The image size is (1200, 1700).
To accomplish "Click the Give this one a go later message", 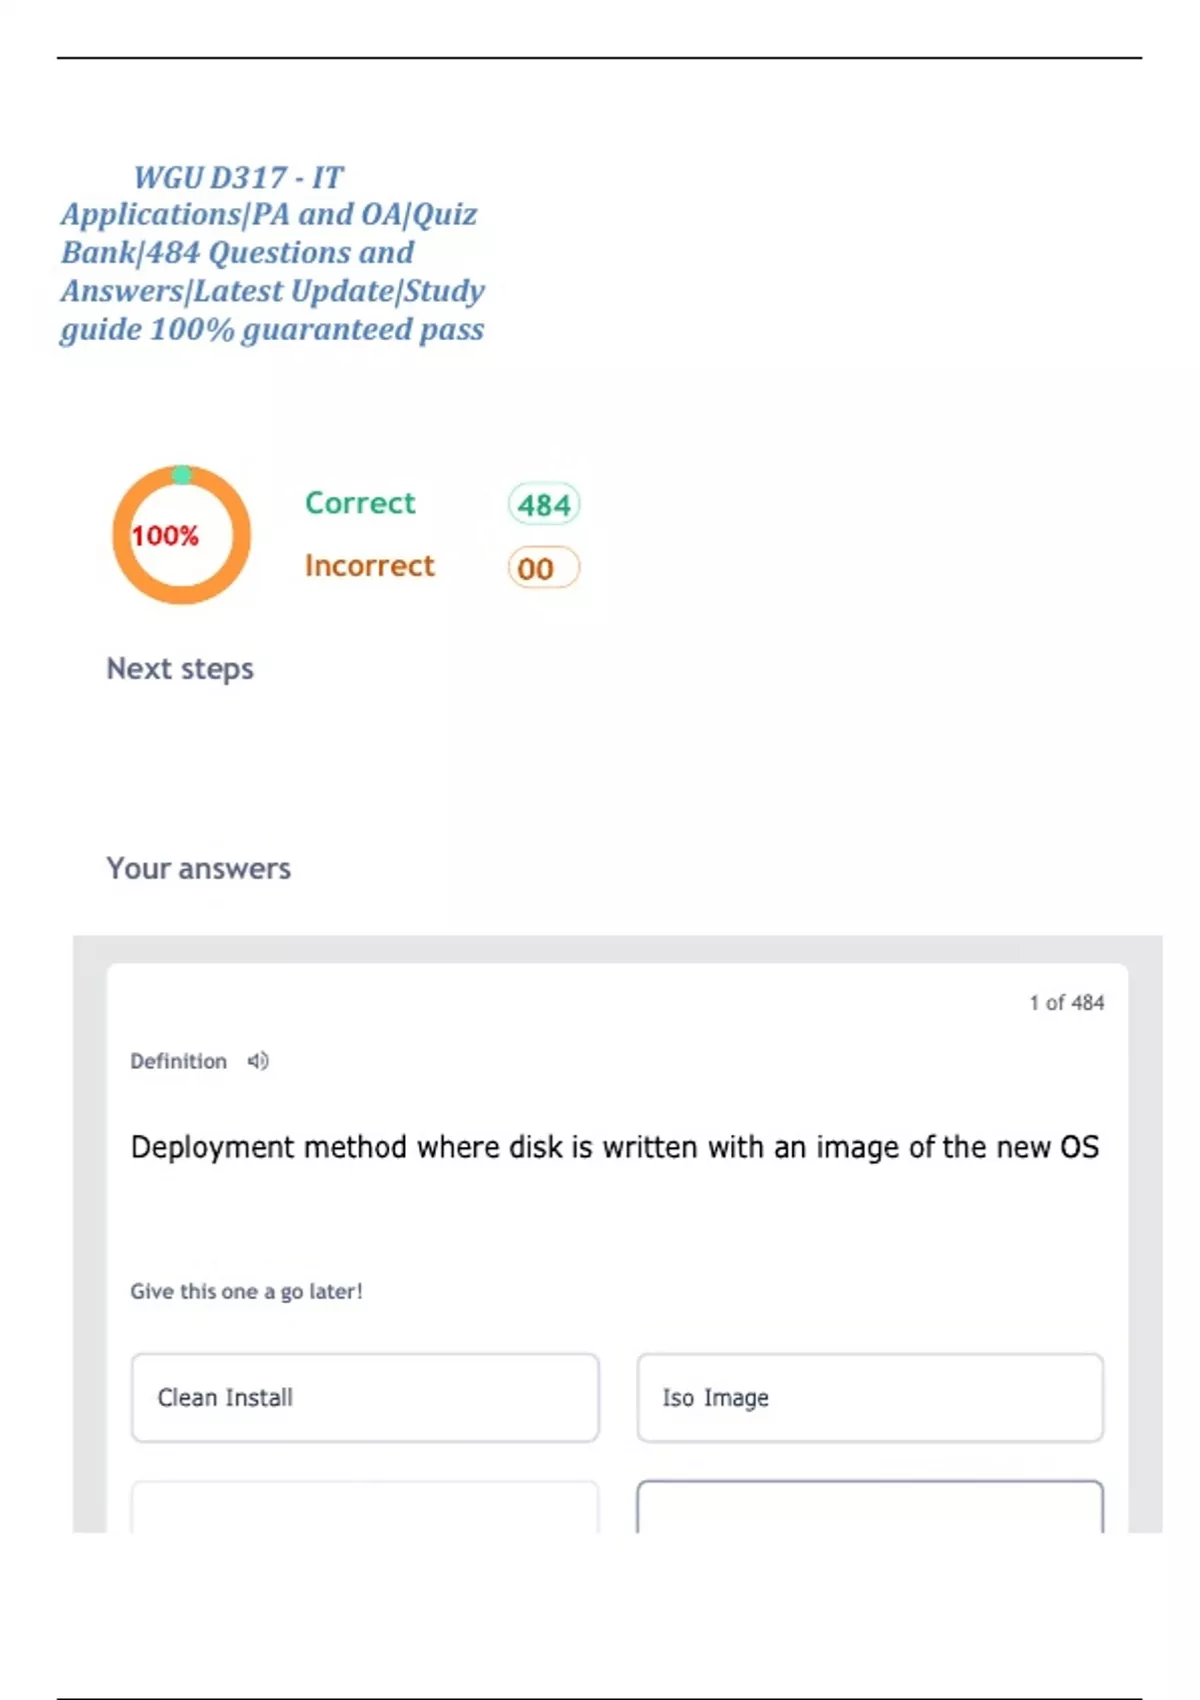I will (x=246, y=1291).
